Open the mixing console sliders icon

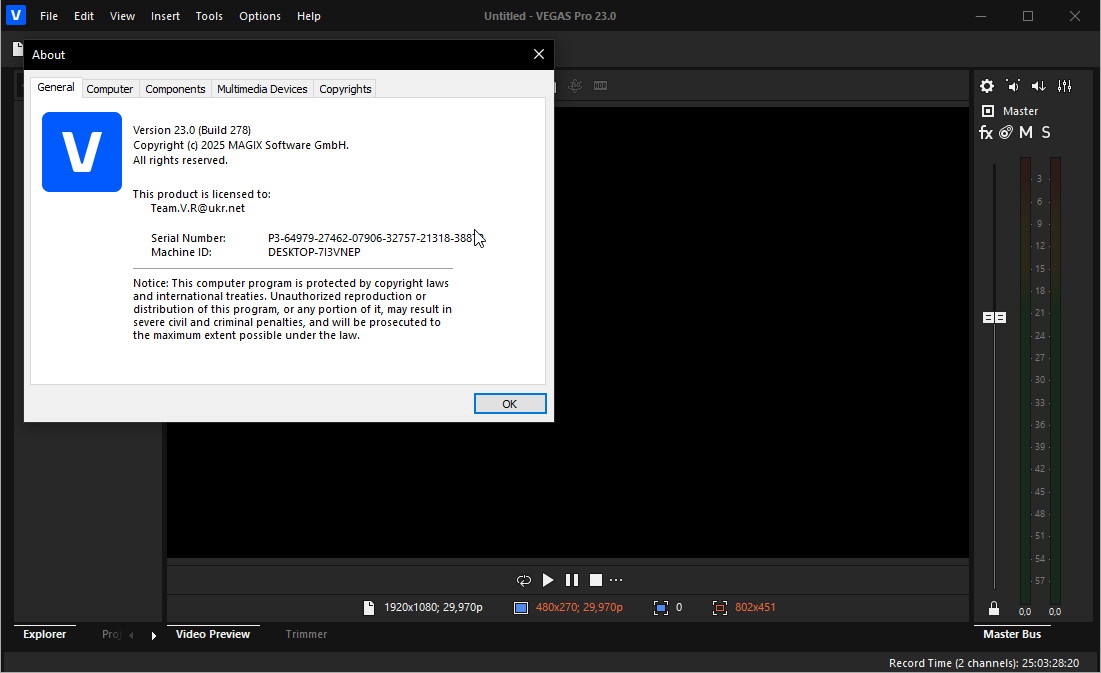[1064, 86]
